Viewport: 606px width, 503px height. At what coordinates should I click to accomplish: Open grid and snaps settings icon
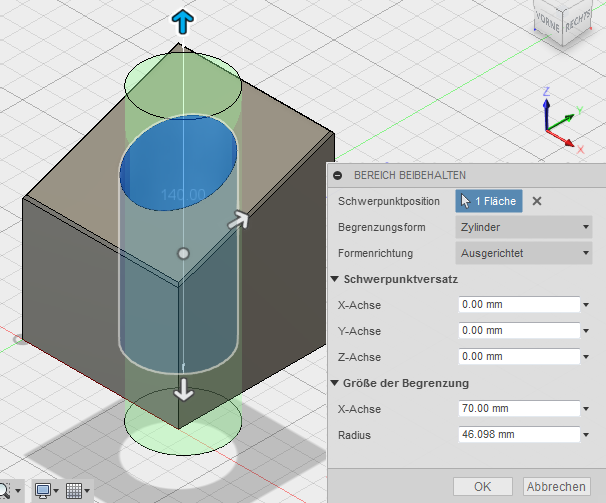pos(73,491)
